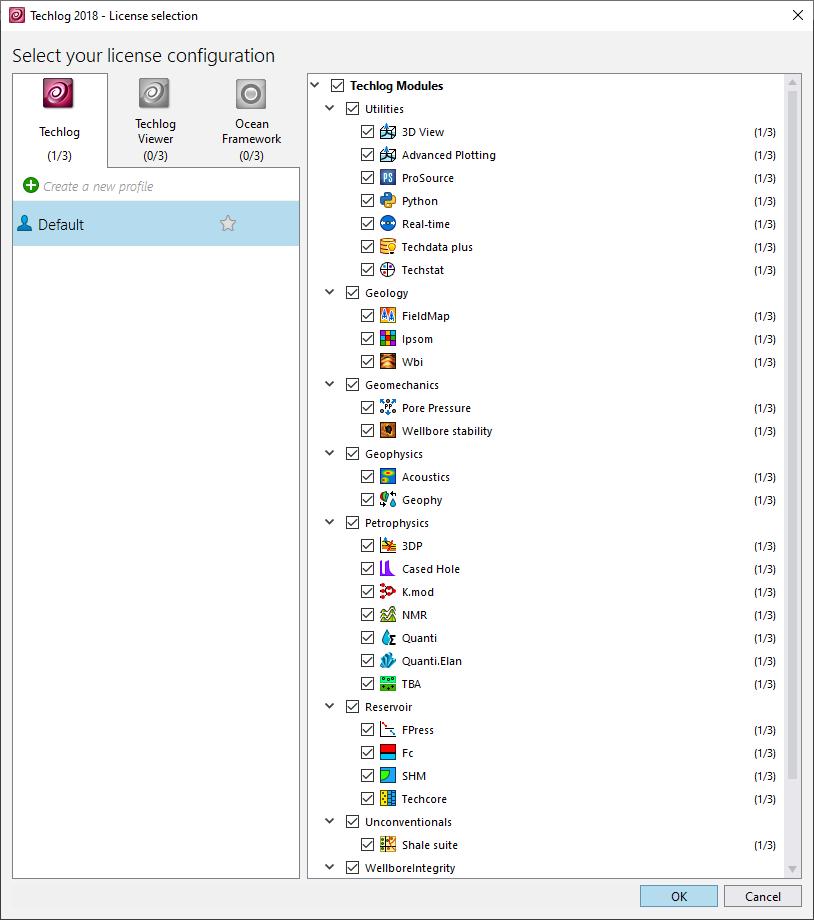The image size is (814, 920).
Task: Uncheck the Quanti.Elan checkbox
Action: (x=367, y=661)
